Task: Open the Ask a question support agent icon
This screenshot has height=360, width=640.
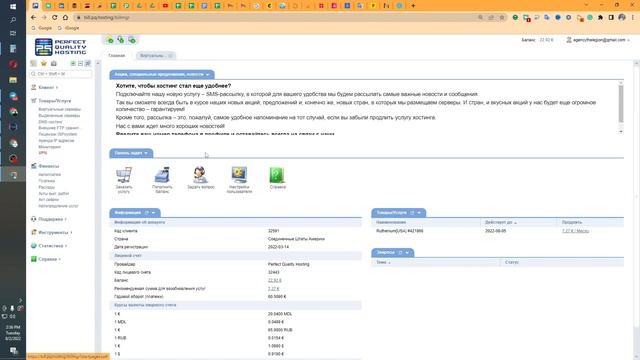Action: coord(200,176)
